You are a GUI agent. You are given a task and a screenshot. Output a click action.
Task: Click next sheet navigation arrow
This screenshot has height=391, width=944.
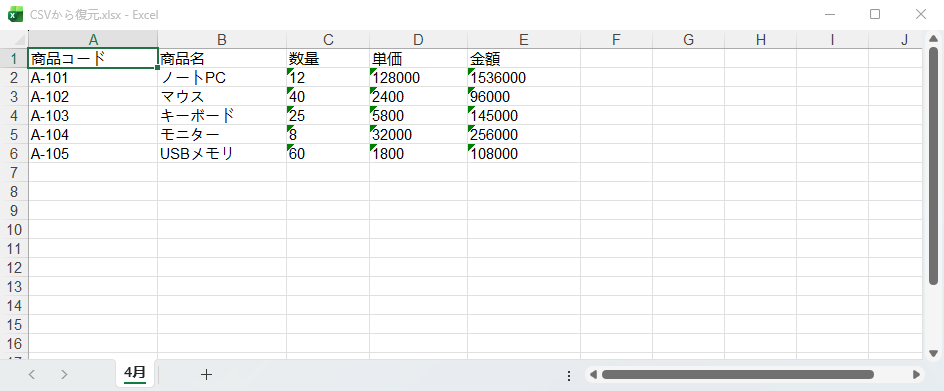point(64,374)
